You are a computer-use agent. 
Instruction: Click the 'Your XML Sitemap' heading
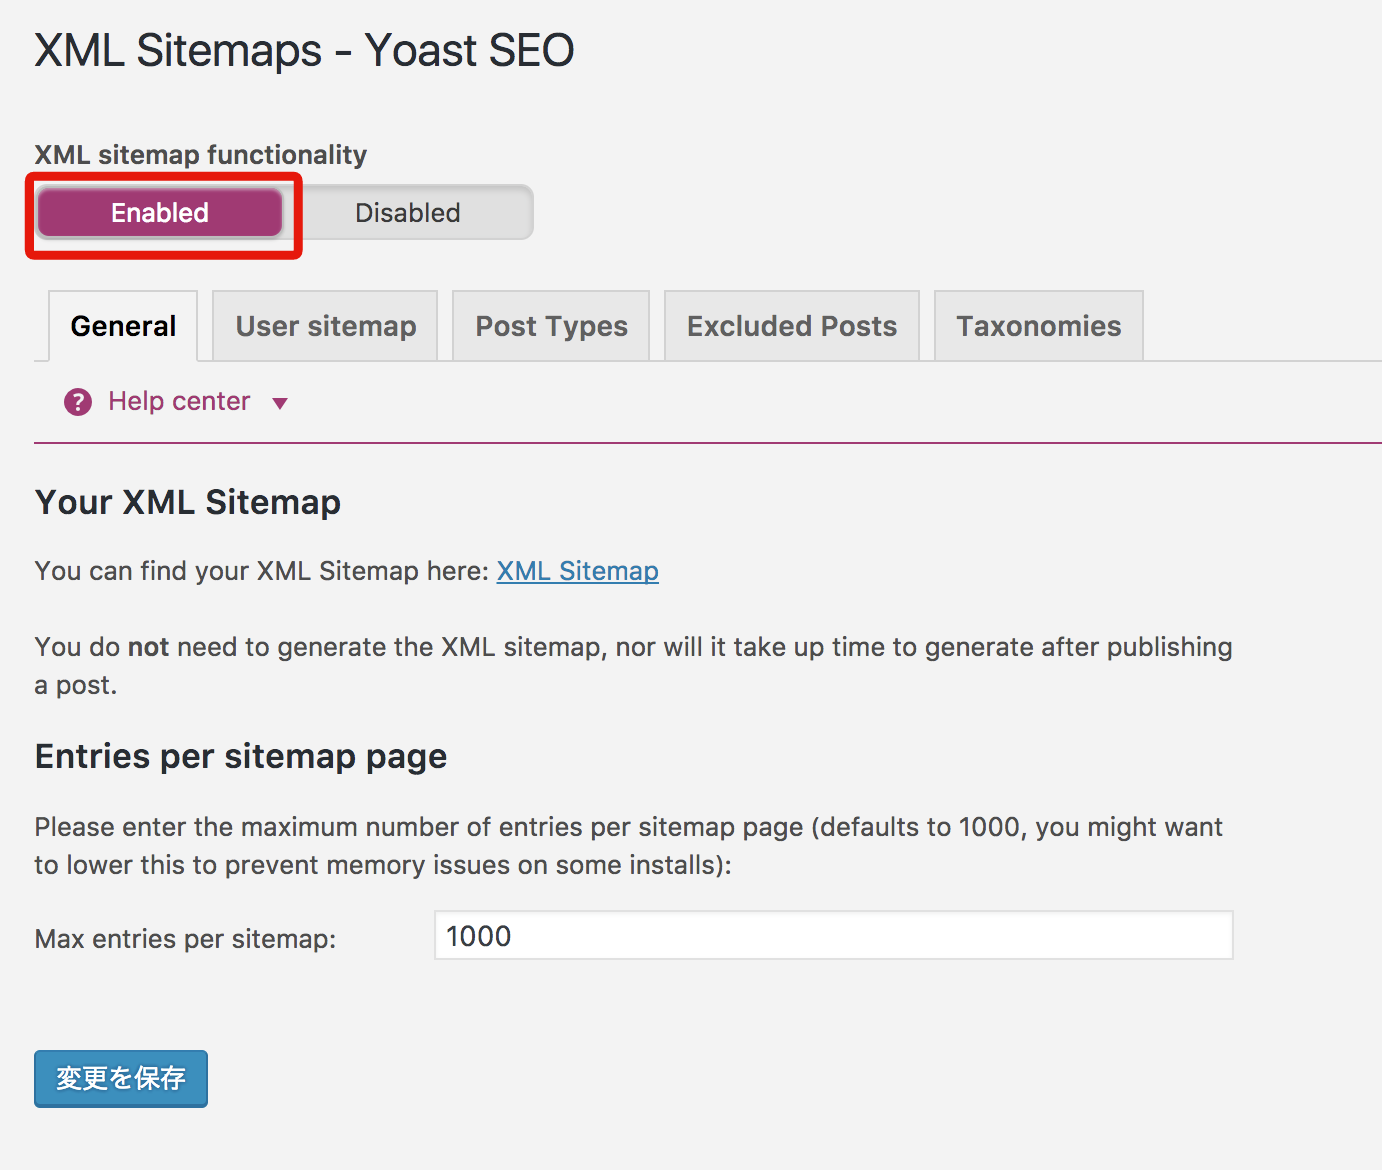(188, 502)
